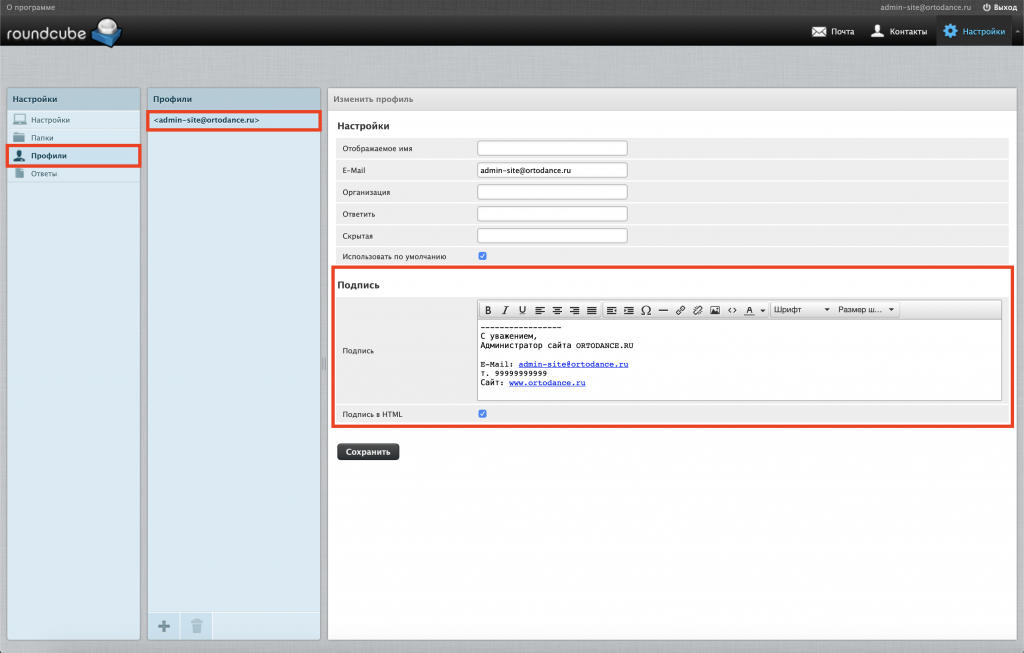Open source code view icon

[x=732, y=310]
